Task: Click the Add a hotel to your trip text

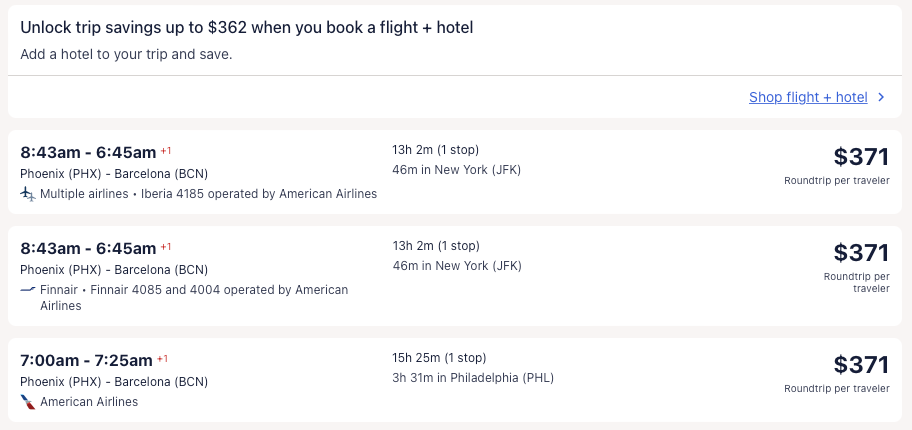Action: tap(126, 54)
